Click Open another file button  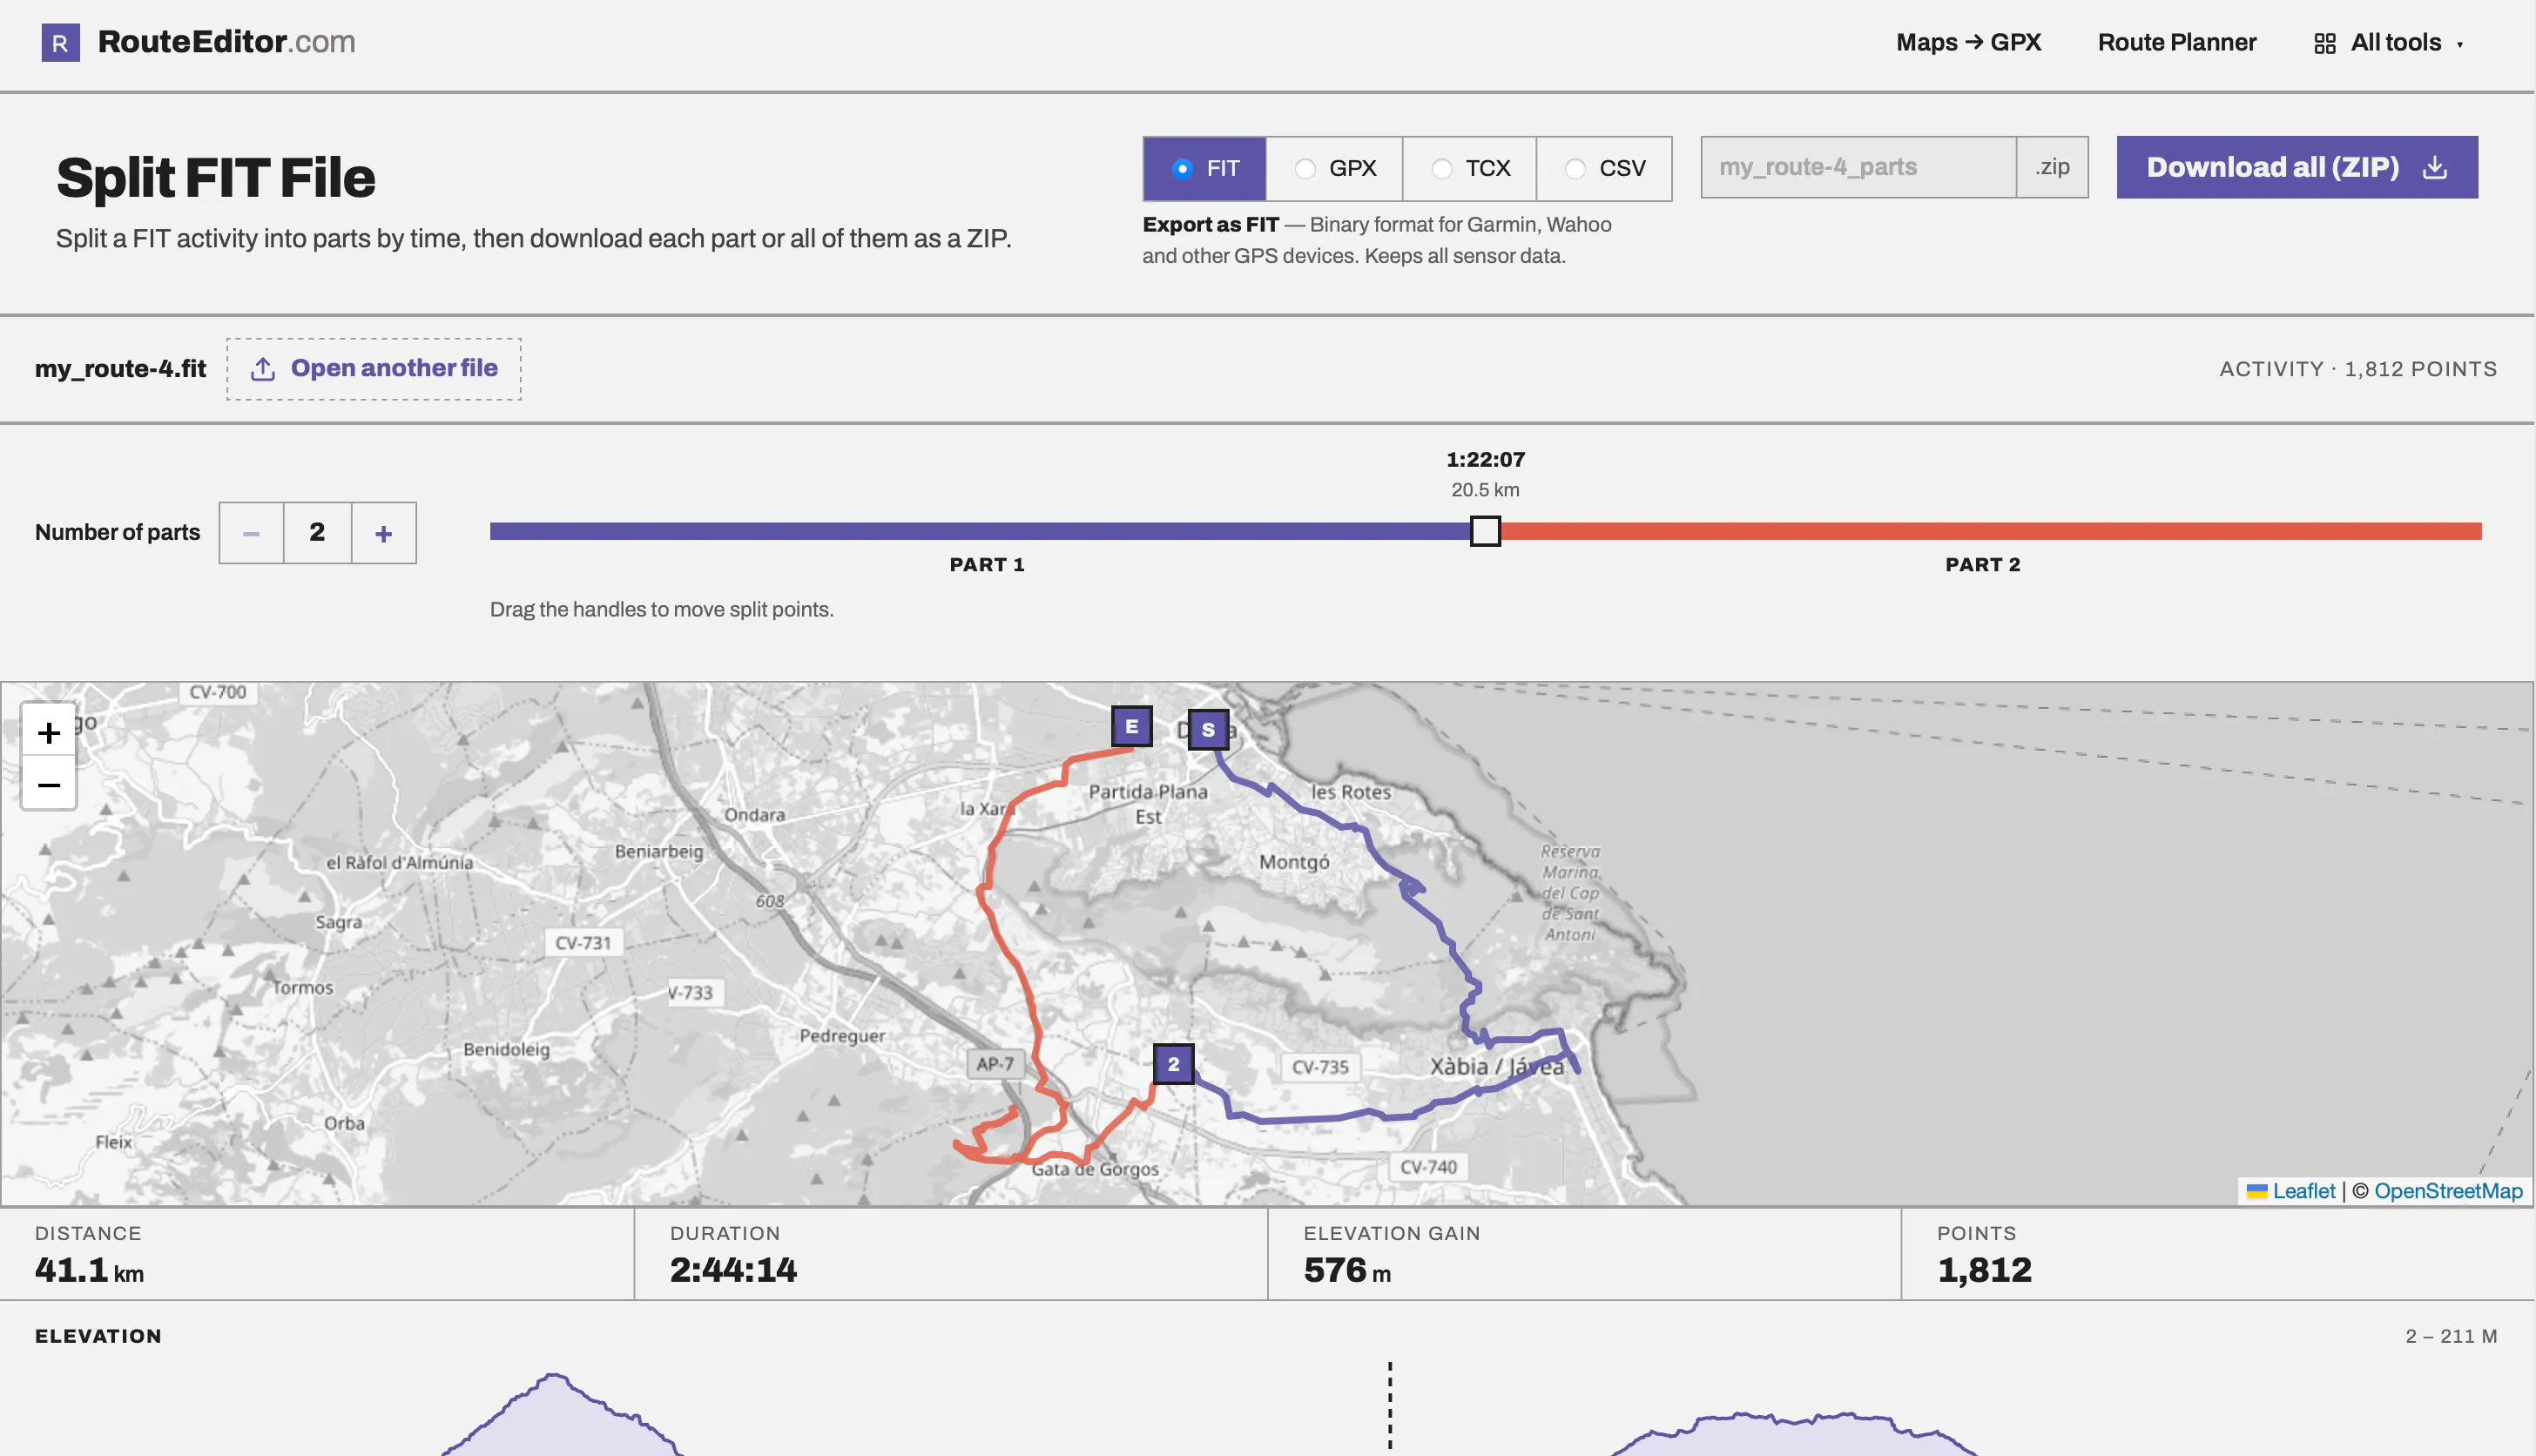coord(373,369)
